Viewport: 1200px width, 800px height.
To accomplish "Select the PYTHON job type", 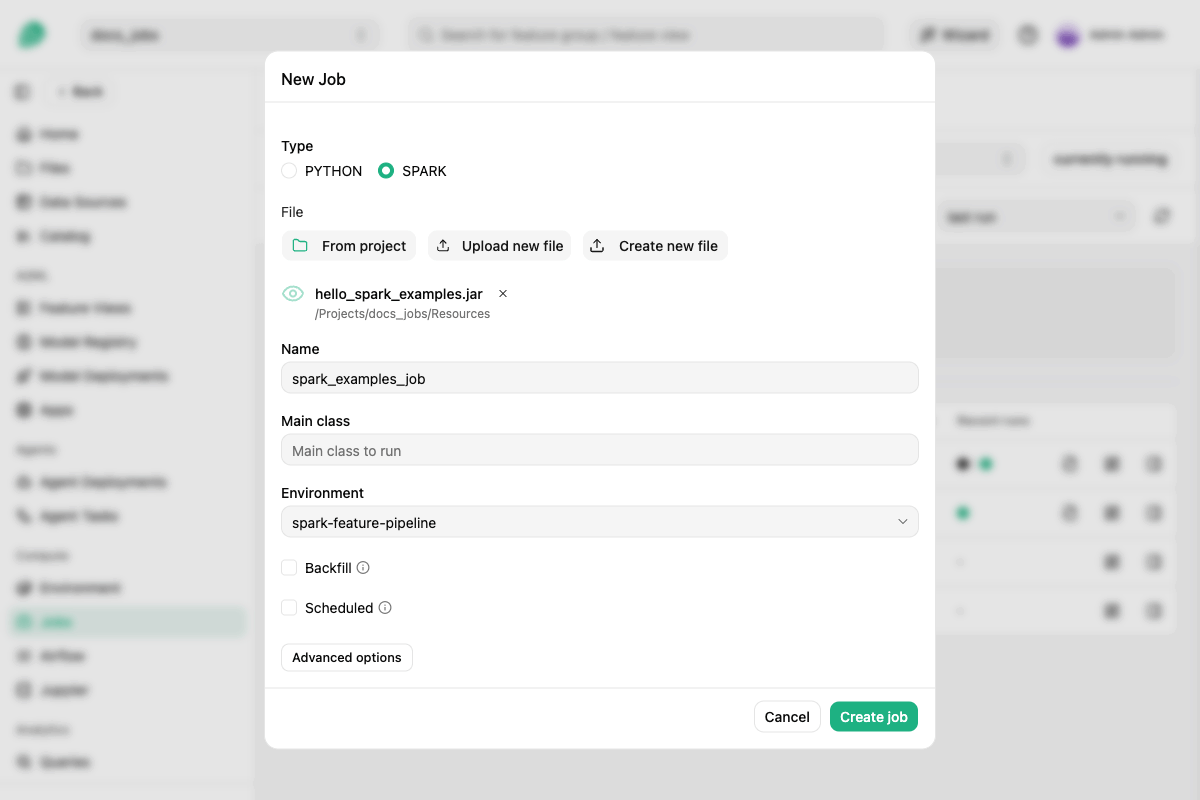I will click(289, 171).
